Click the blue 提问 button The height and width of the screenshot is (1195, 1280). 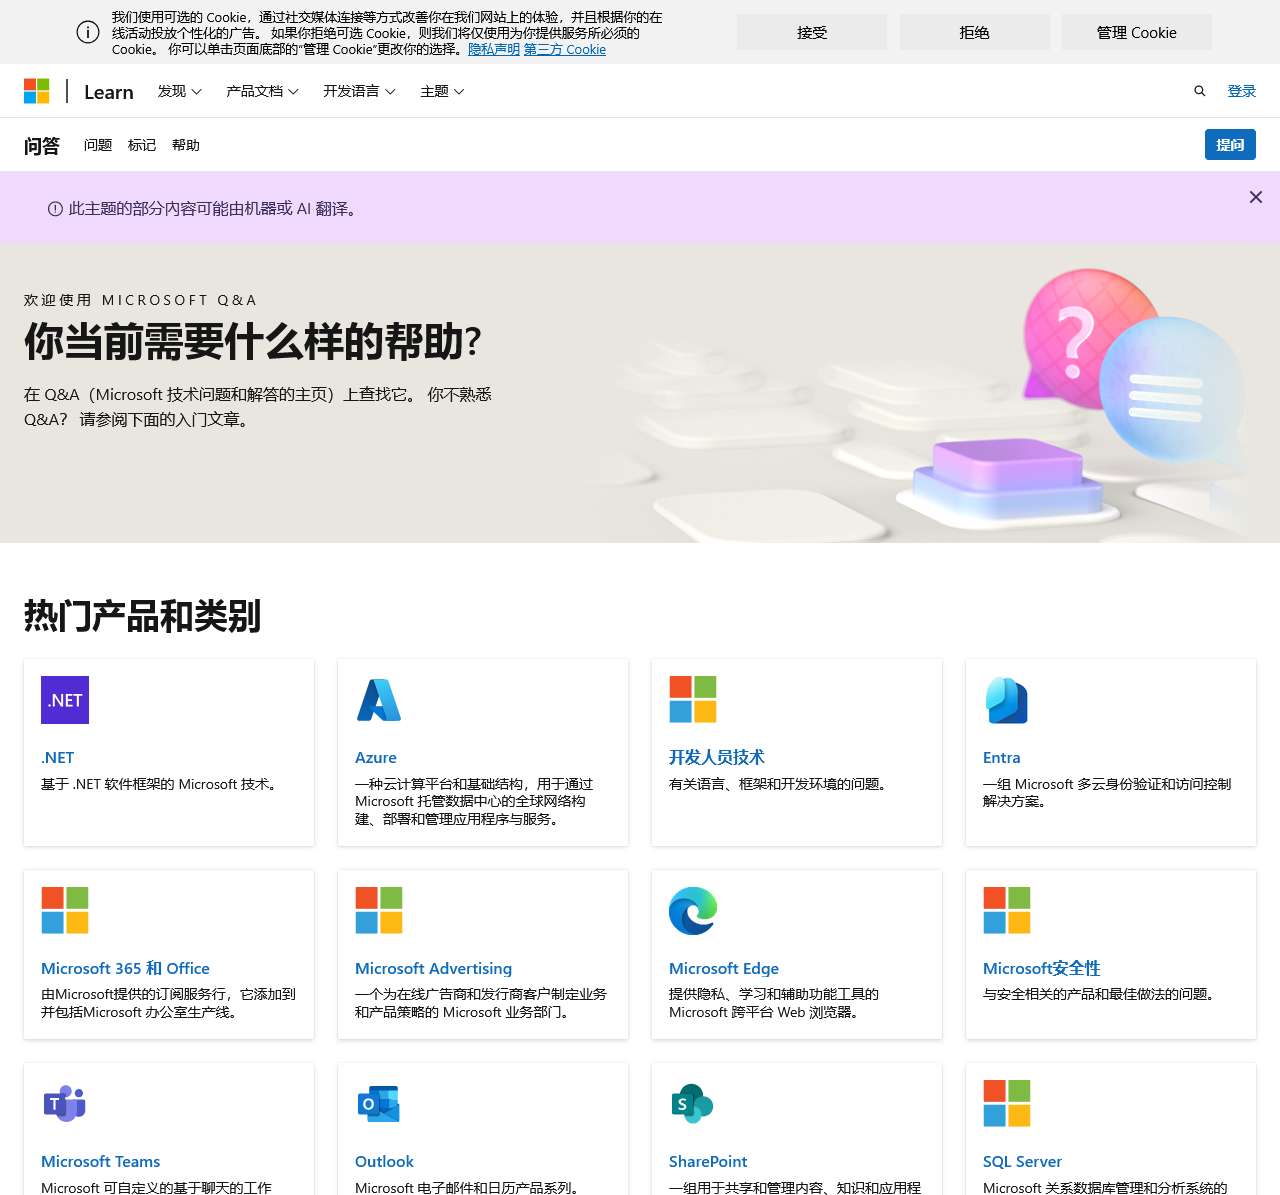[1230, 145]
